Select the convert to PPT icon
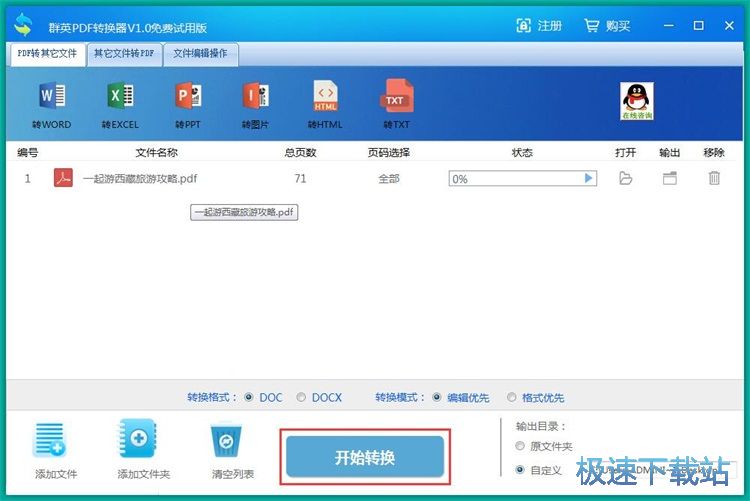The height and width of the screenshot is (501, 750). [188, 95]
